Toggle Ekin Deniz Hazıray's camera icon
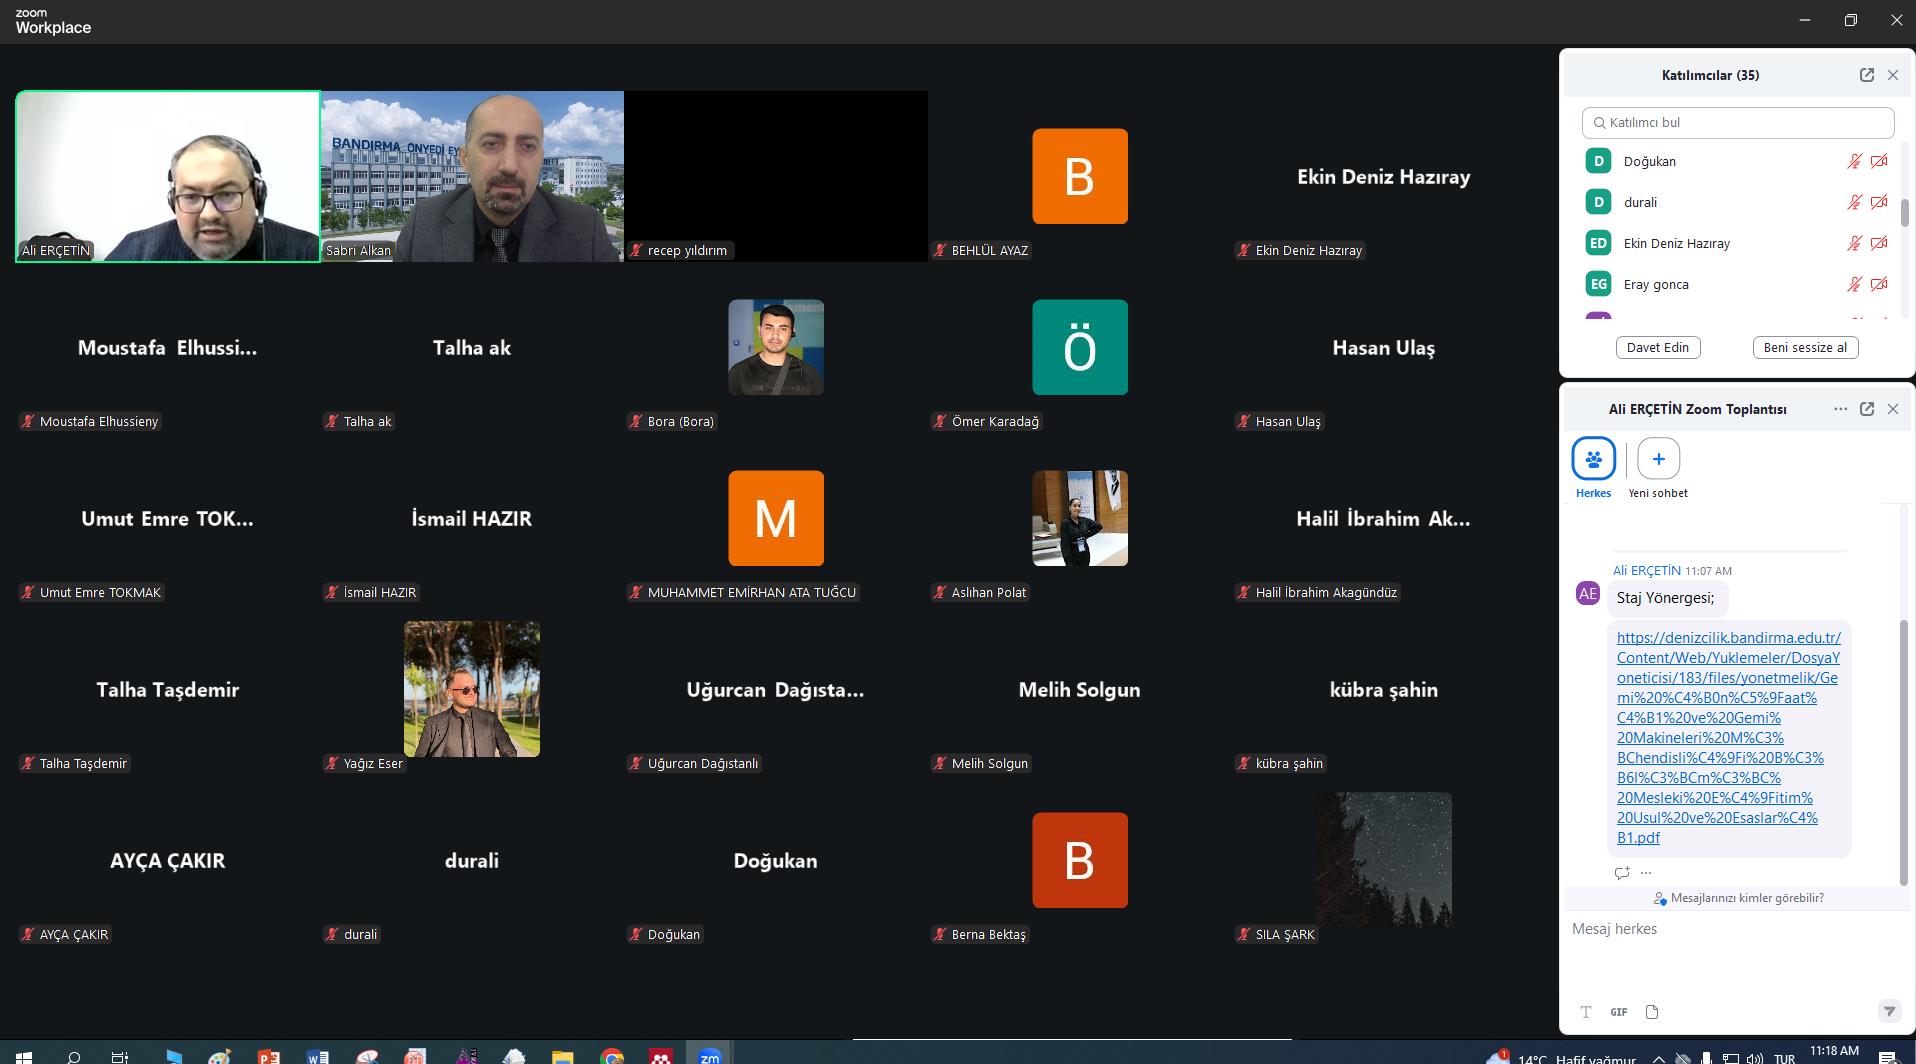The width and height of the screenshot is (1916, 1064). click(1879, 243)
